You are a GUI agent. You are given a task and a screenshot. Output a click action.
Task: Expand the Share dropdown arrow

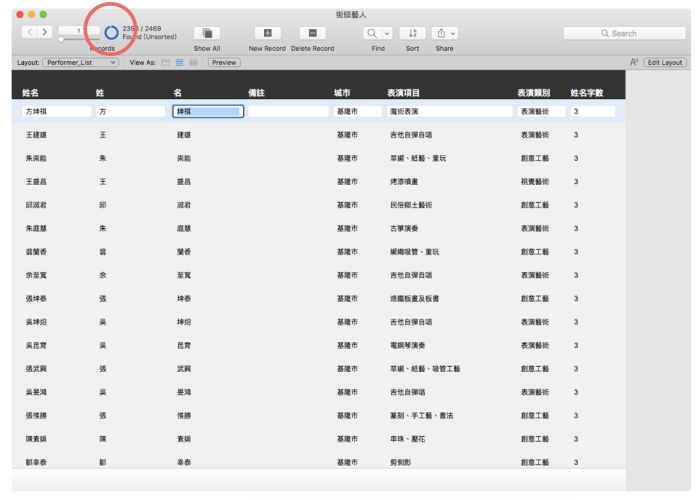452,33
